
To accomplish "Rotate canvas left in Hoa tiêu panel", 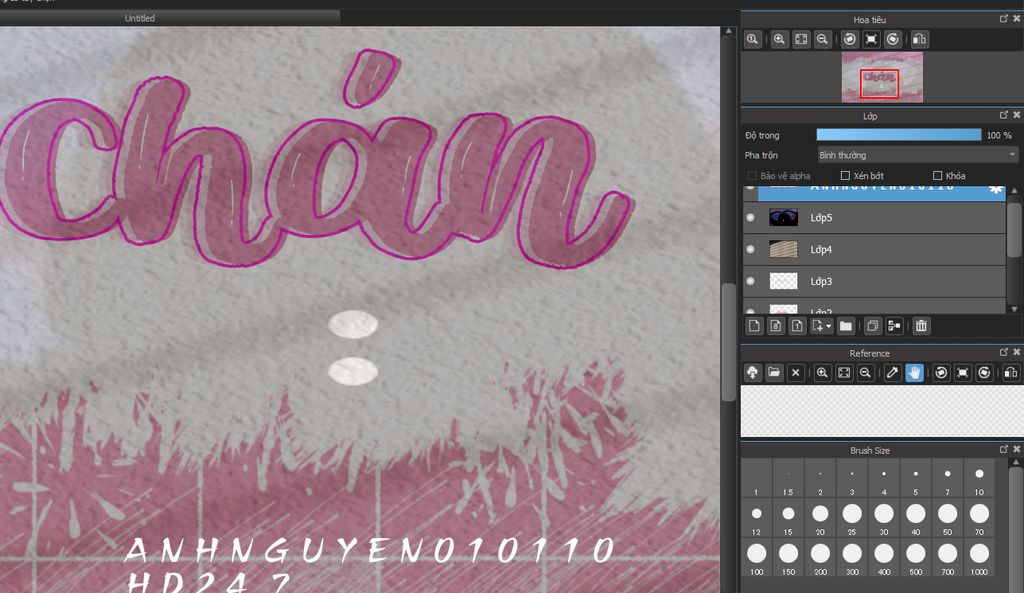I will pos(850,39).
